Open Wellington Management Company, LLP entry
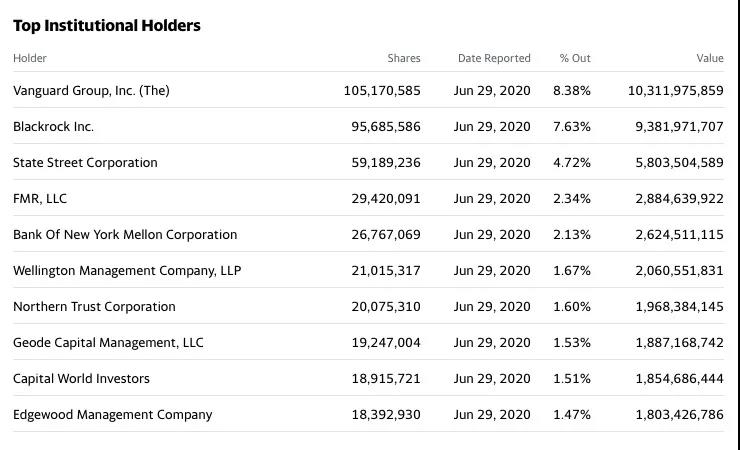 (x=127, y=271)
